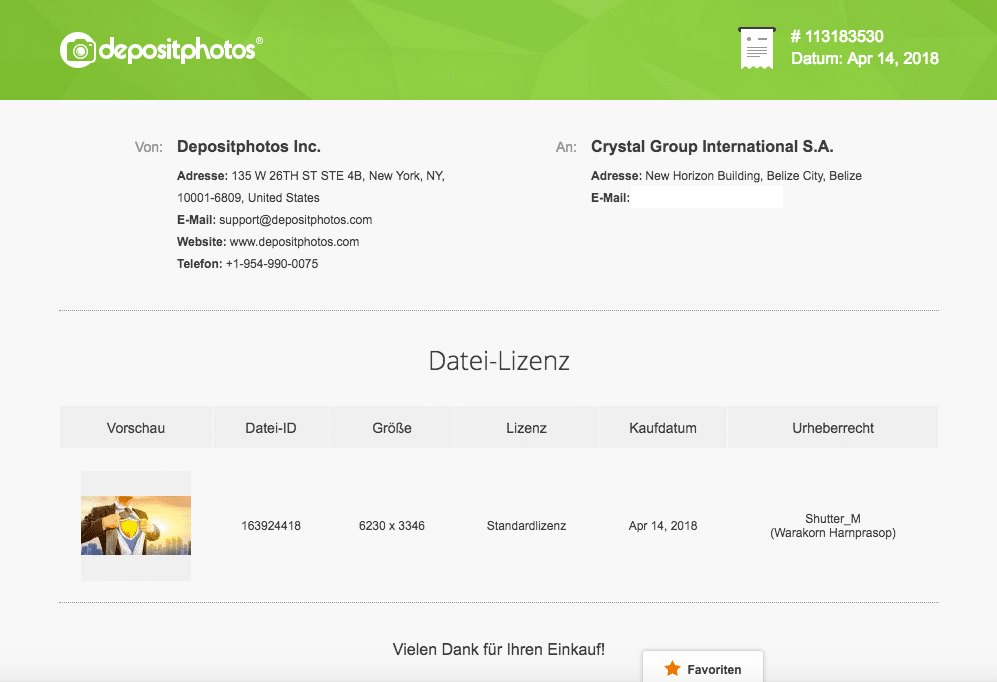Click the orange star icon next to Favoriten
This screenshot has width=997, height=682.
click(x=672, y=669)
